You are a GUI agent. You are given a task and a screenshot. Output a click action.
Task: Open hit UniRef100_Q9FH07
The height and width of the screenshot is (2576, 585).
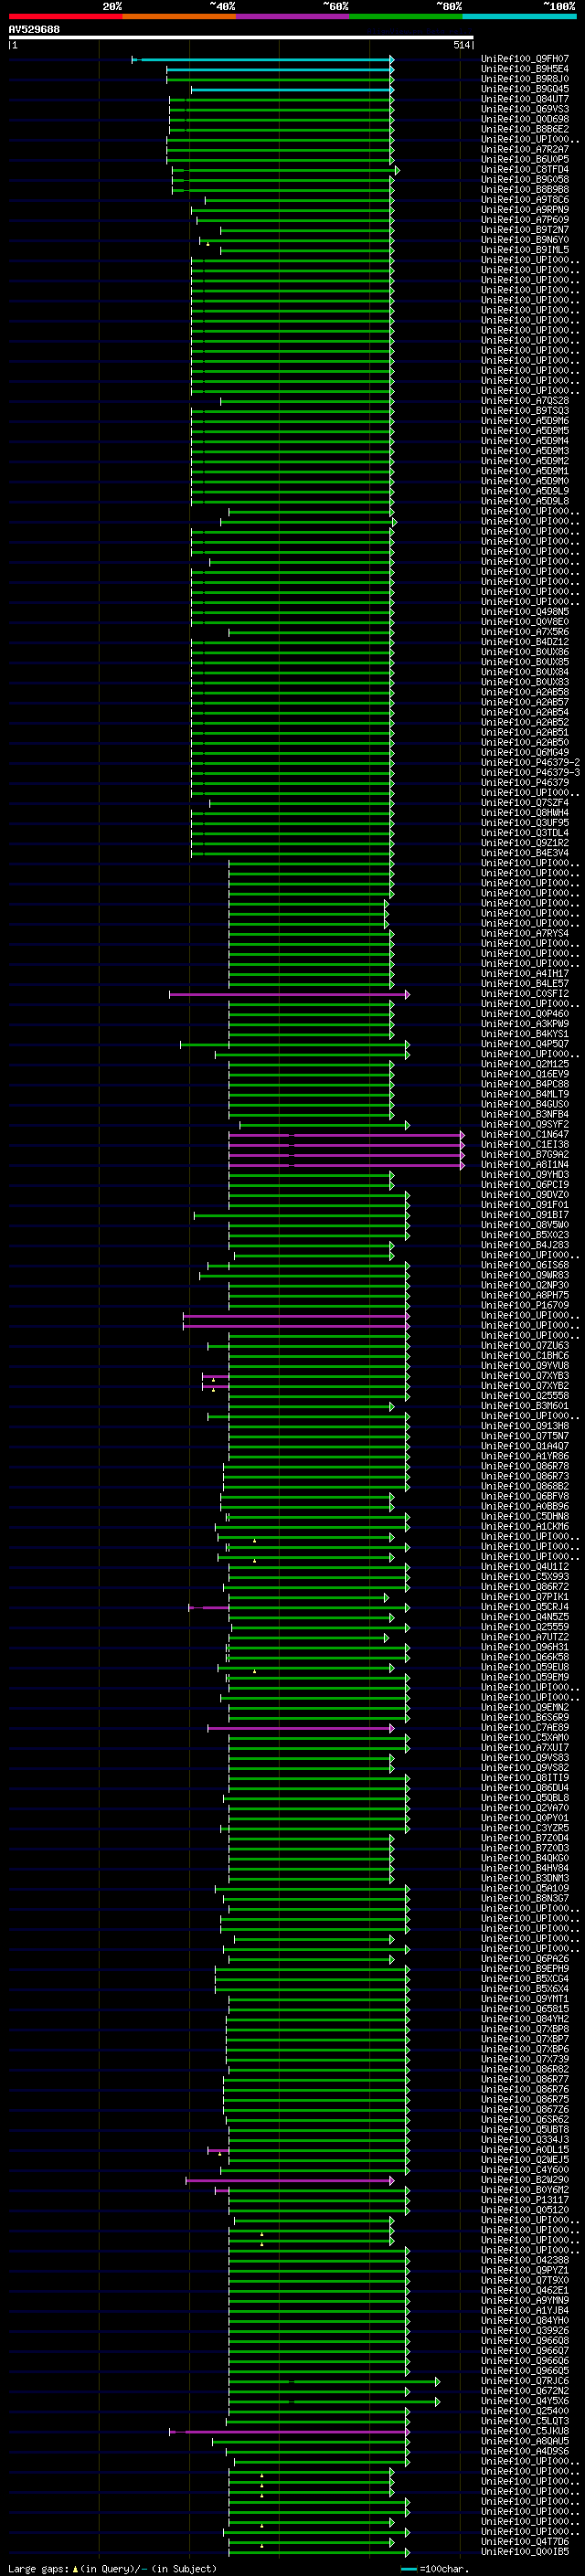coord(525,59)
